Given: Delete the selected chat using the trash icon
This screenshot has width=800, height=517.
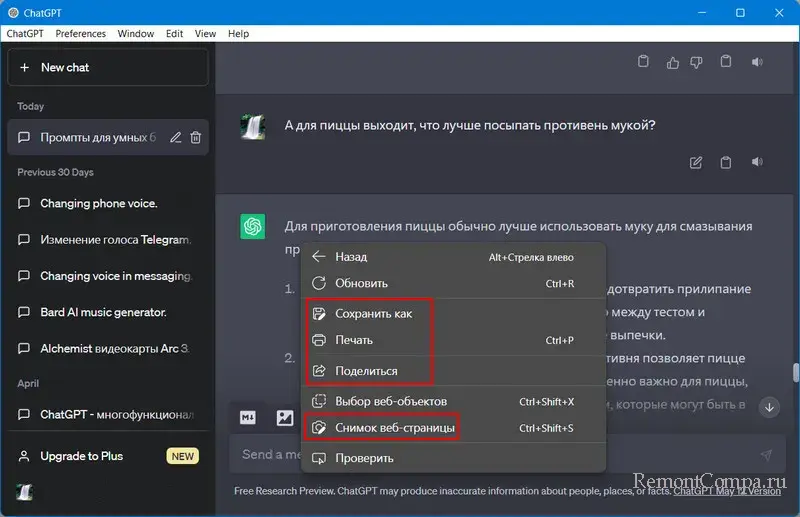Looking at the screenshot, I should [x=196, y=138].
